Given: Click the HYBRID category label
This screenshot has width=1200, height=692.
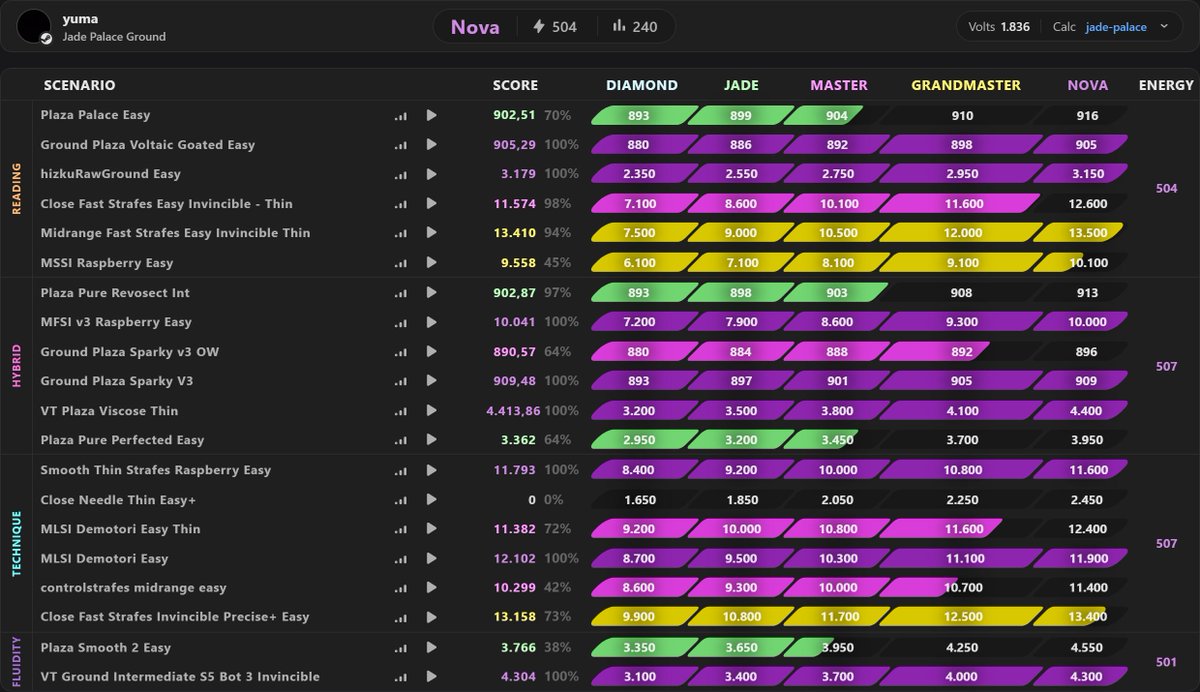Looking at the screenshot, I should [x=16, y=366].
